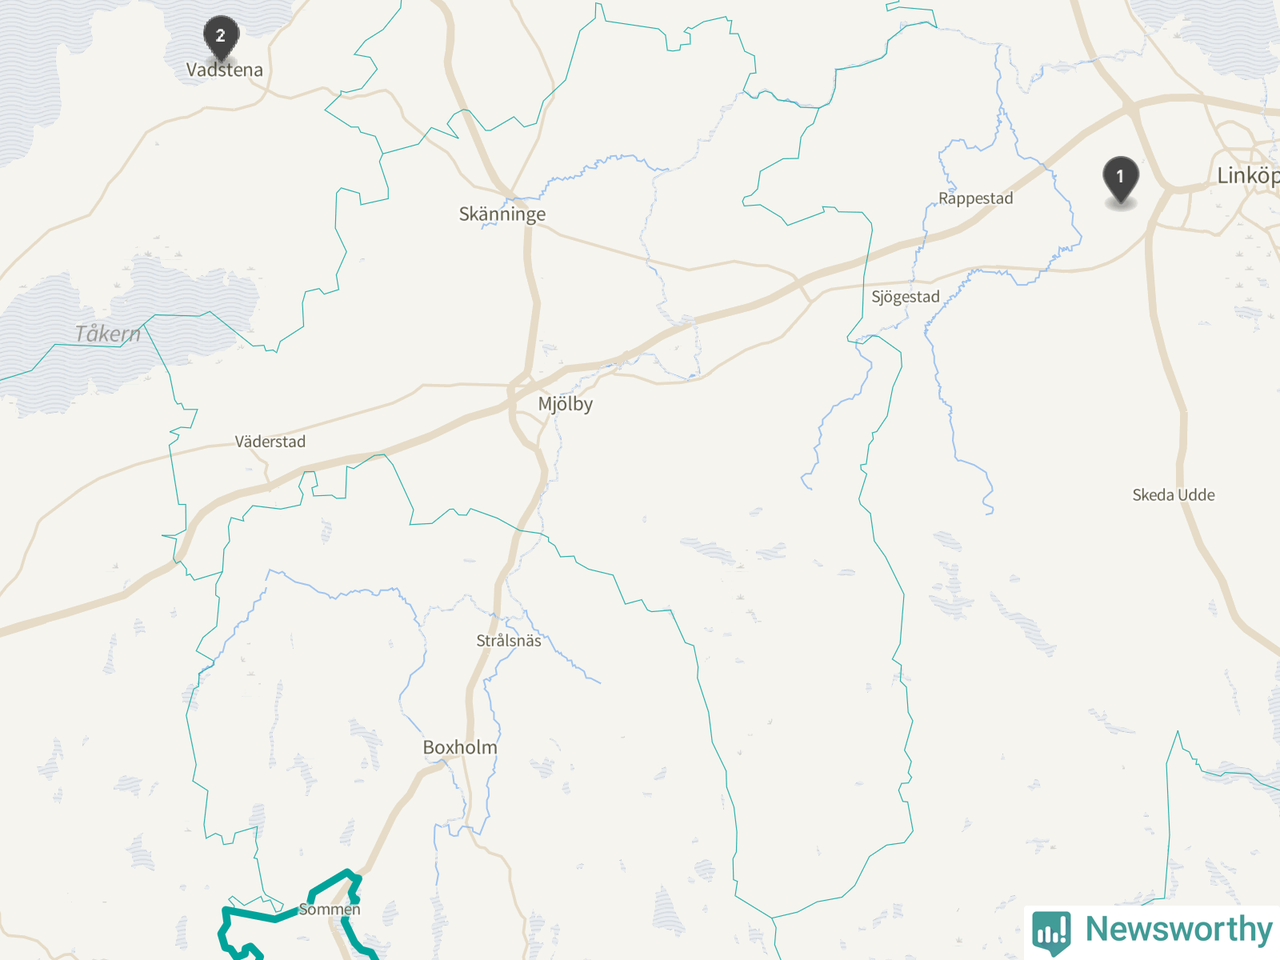Click the Skeda Udde label
The height and width of the screenshot is (960, 1280).
pyautogui.click(x=1174, y=495)
